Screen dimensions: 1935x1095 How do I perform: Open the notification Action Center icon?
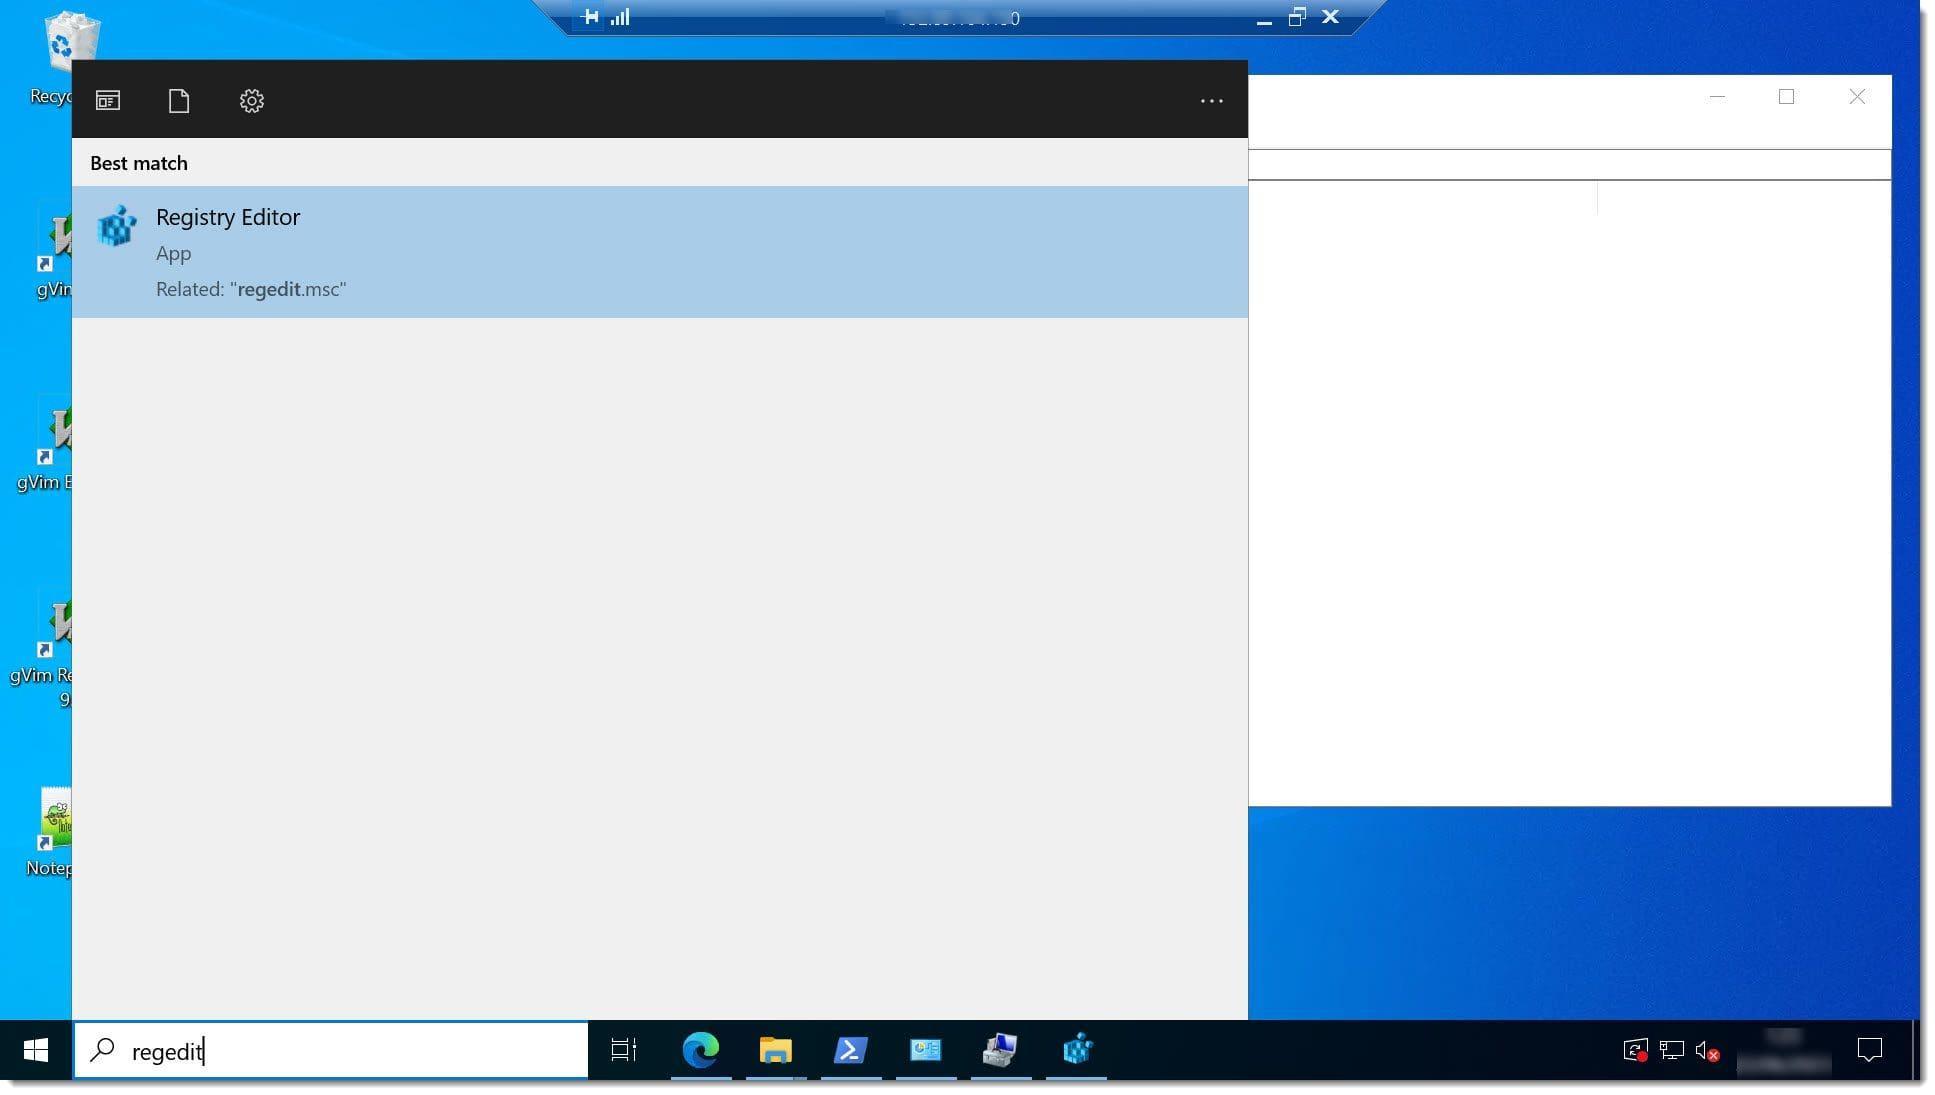coord(1869,1050)
